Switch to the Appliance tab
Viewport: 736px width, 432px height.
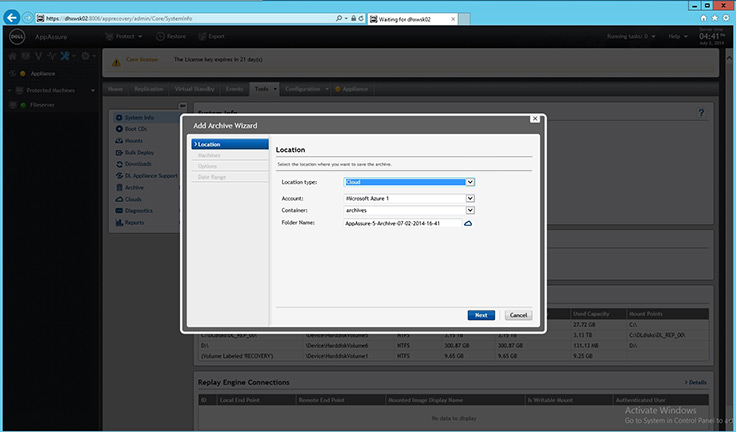click(352, 89)
